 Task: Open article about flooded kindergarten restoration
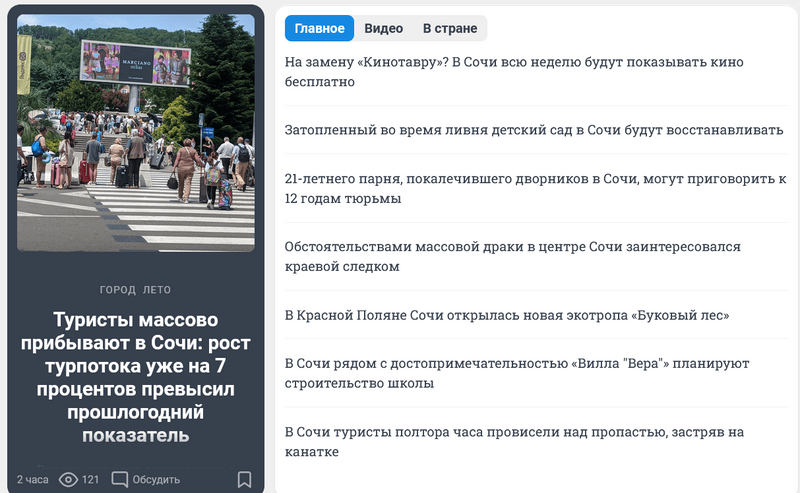point(534,130)
